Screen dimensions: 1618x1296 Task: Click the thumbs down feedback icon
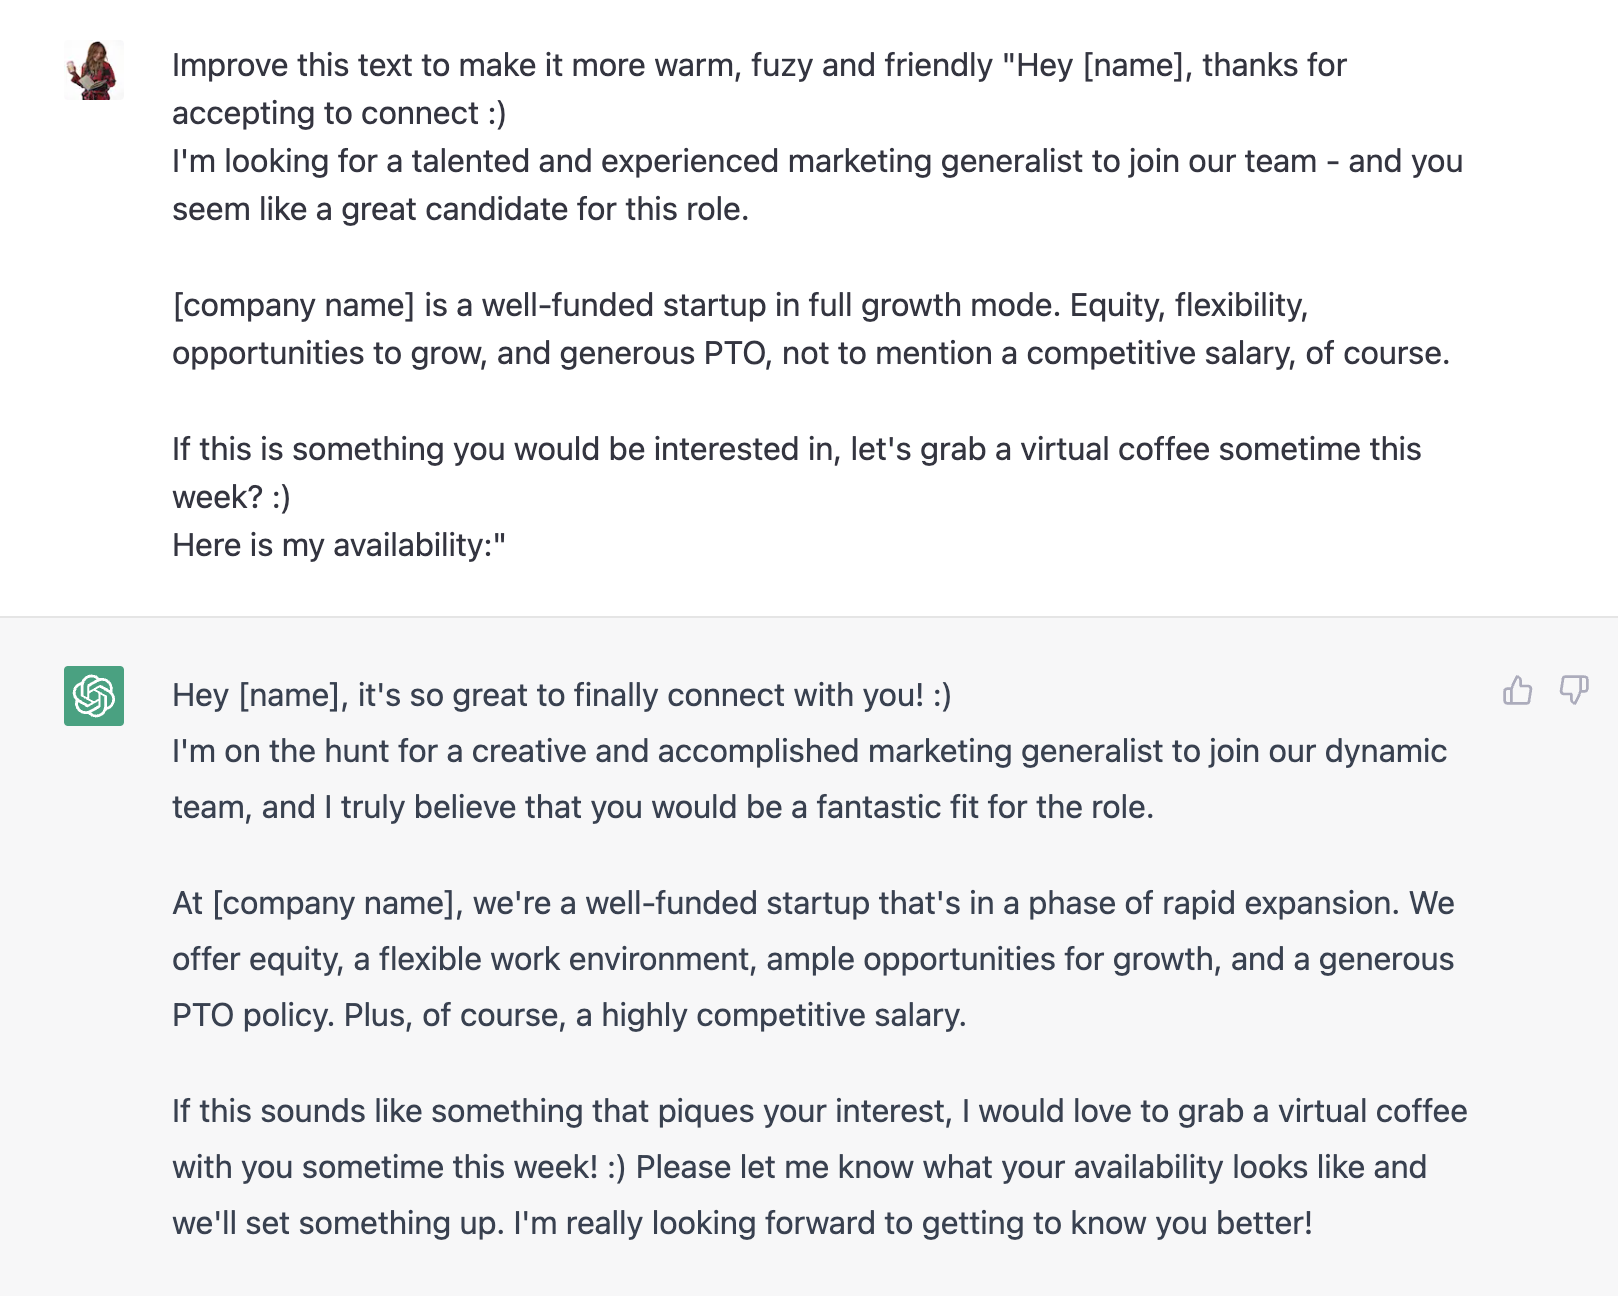pyautogui.click(x=1574, y=690)
